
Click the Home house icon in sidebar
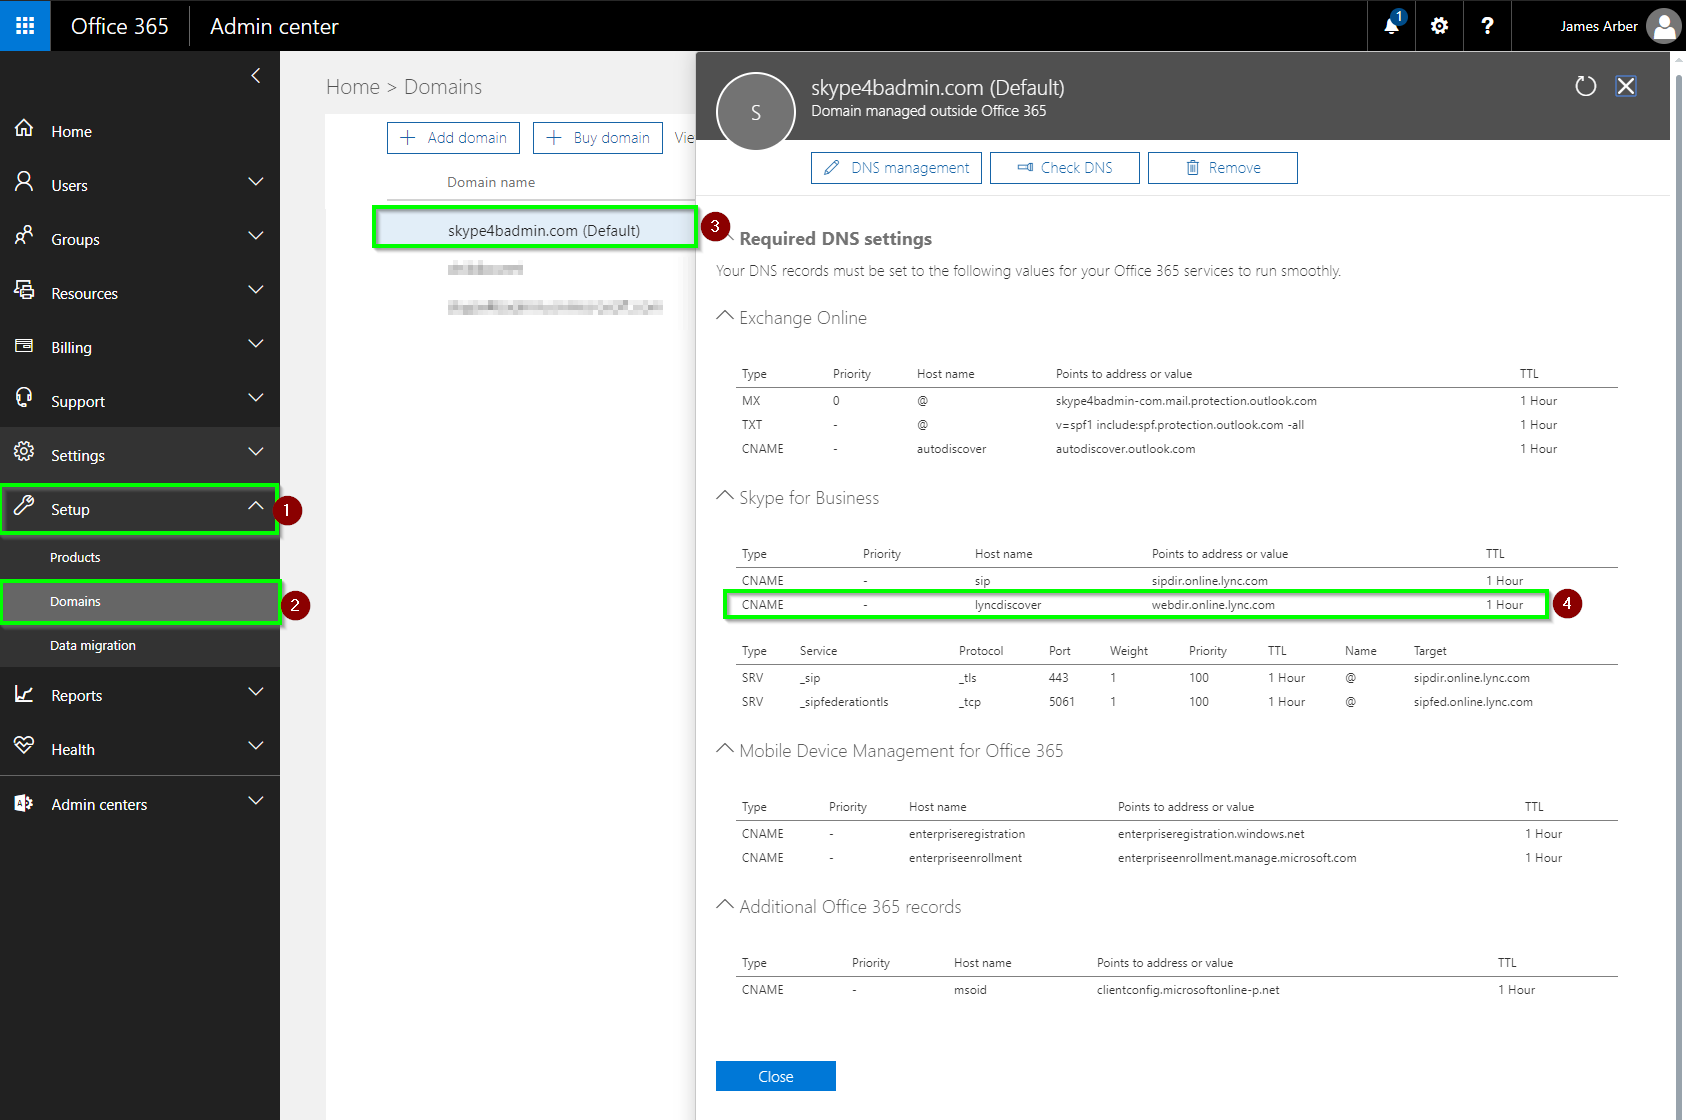(x=24, y=129)
